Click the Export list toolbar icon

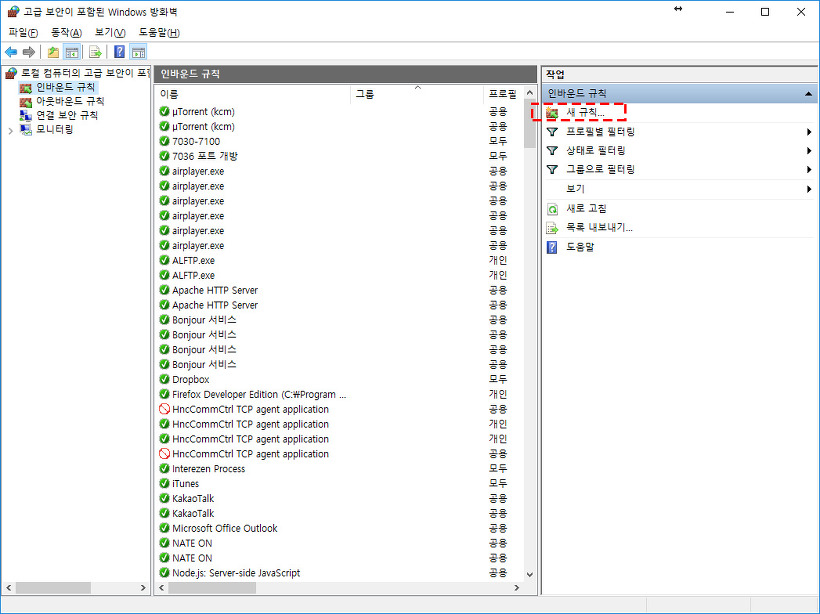(x=95, y=52)
